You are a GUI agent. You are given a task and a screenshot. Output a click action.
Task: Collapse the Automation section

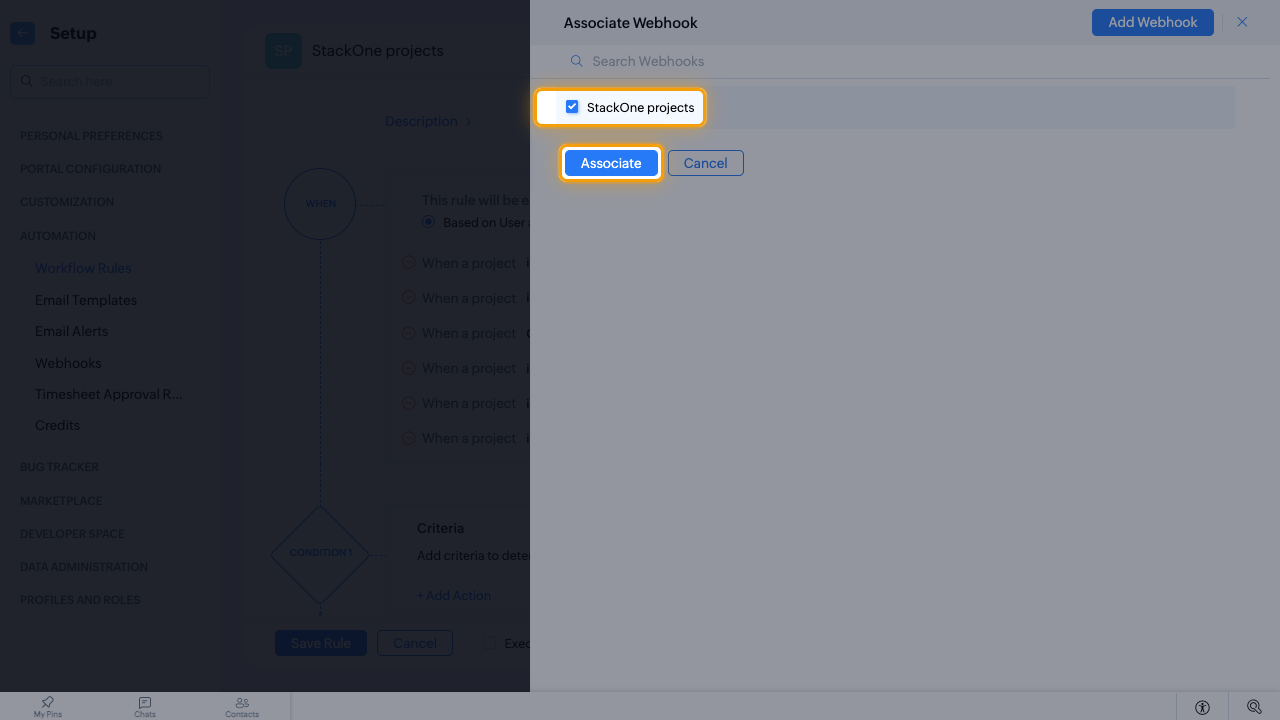58,236
